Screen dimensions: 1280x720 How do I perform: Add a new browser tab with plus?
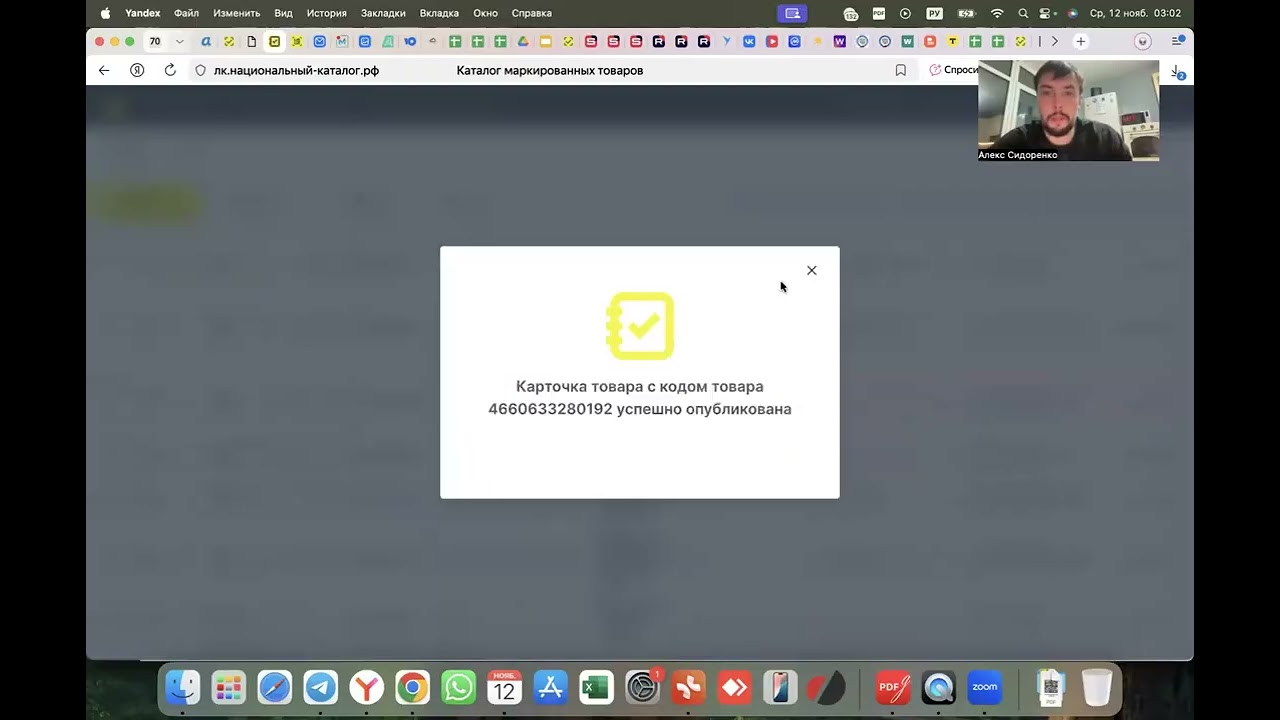coord(1080,41)
